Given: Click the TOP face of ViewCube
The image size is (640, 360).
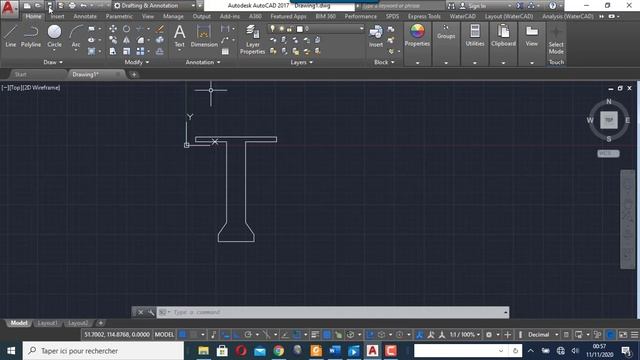Looking at the screenshot, I should [x=609, y=120].
